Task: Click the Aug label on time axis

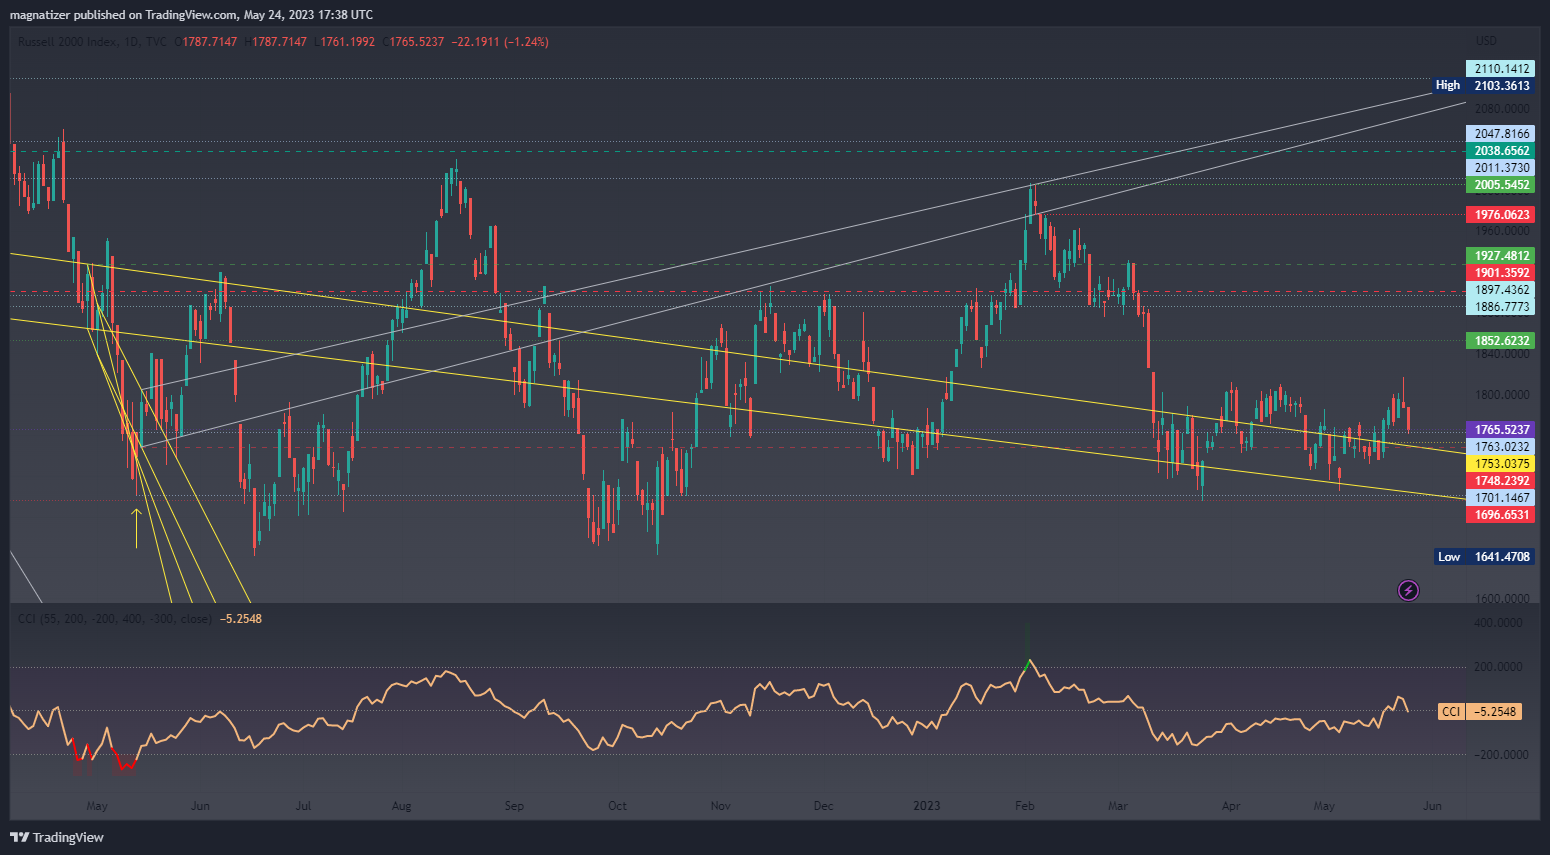Action: click(401, 806)
